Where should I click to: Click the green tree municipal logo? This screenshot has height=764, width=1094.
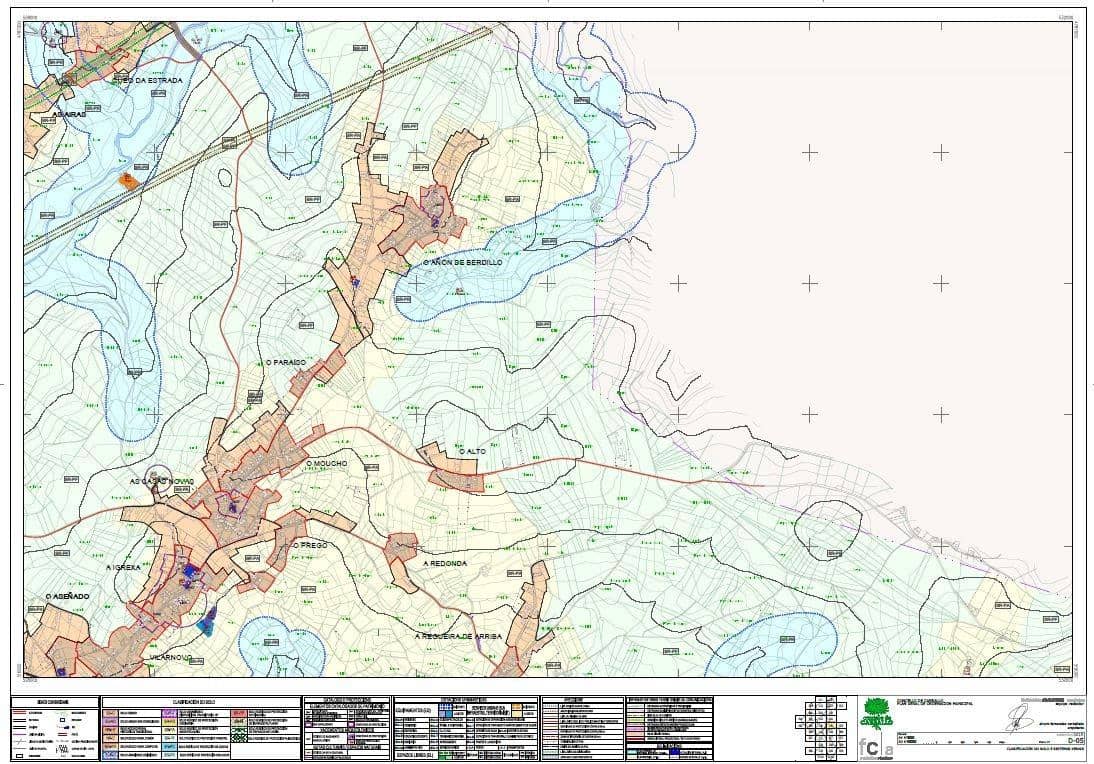[x=876, y=714]
